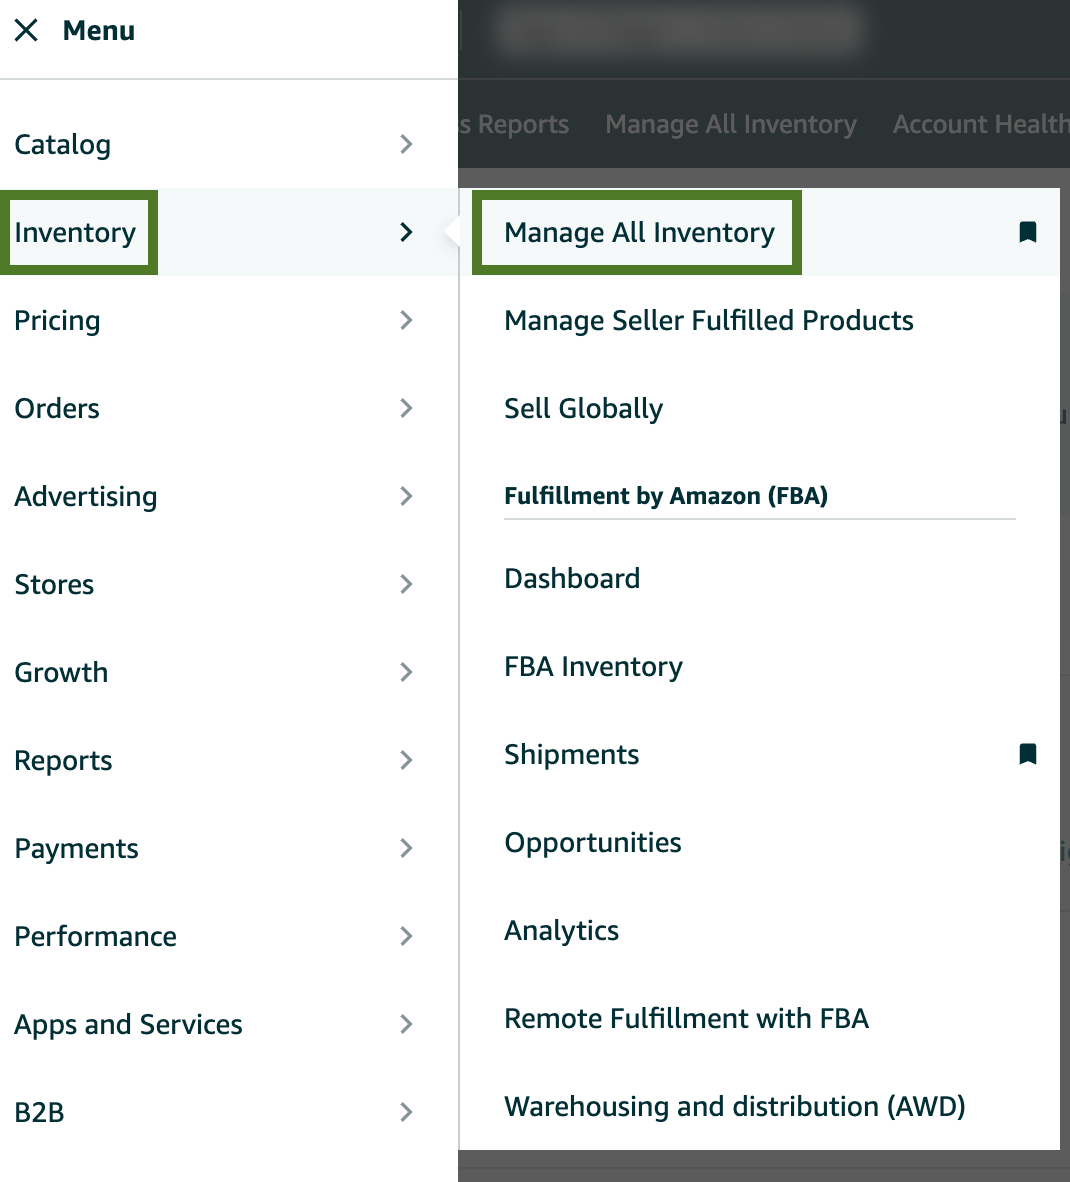Open Apps and Services menu item

tap(129, 1024)
